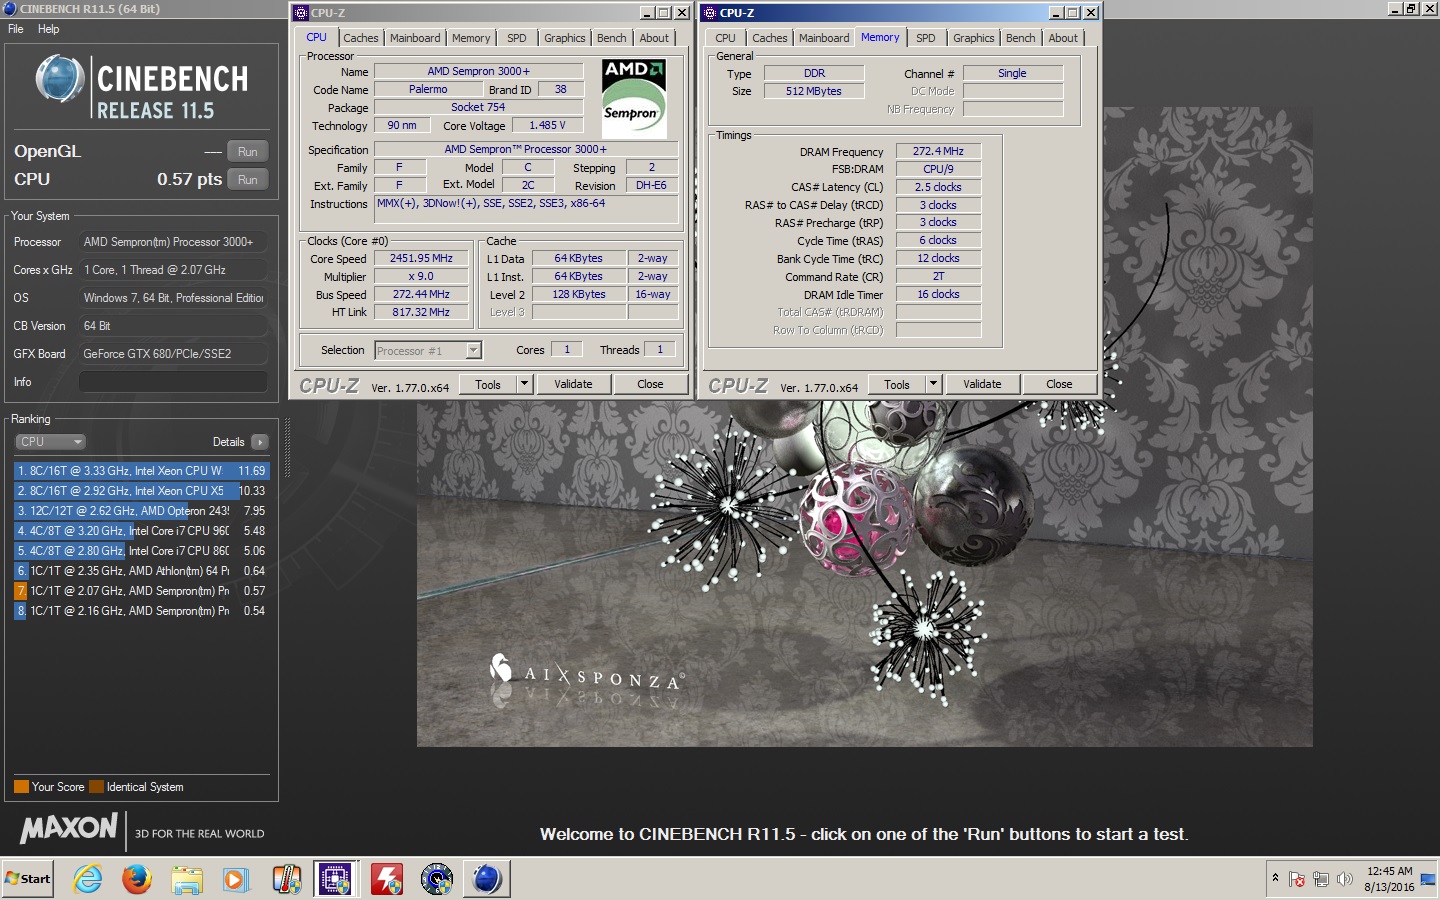Screen dimensions: 1440x900
Task: Click the Cinebench title bar icon
Action: pyautogui.click(x=9, y=8)
